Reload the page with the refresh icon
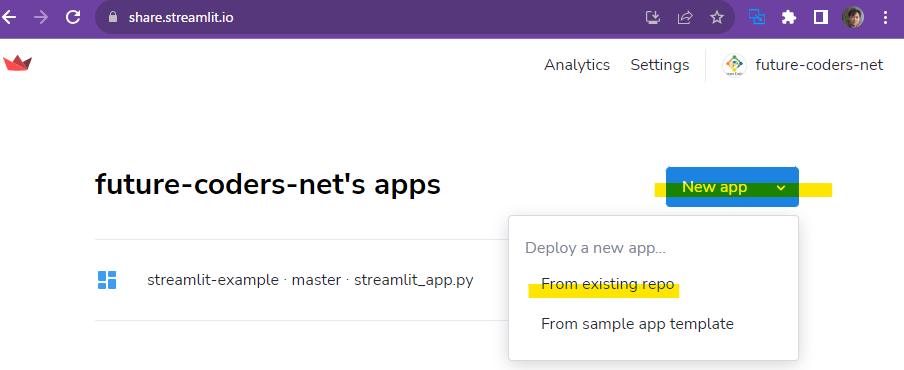Screen dimensions: 904x370 point(73,17)
